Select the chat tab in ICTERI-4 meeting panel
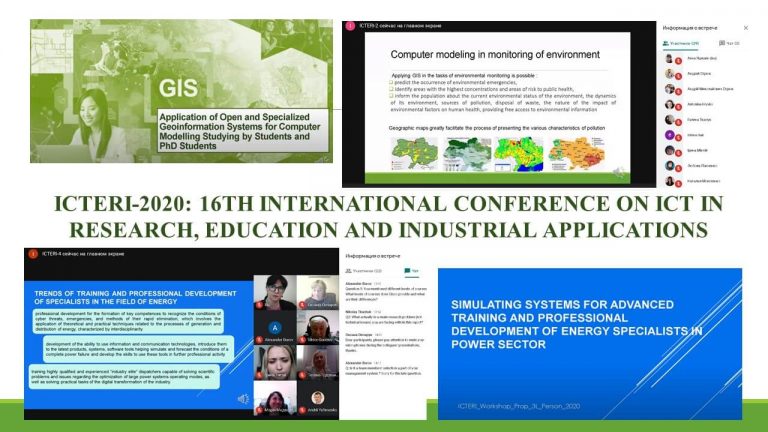Image resolution: width=768 pixels, height=432 pixels. [411, 271]
